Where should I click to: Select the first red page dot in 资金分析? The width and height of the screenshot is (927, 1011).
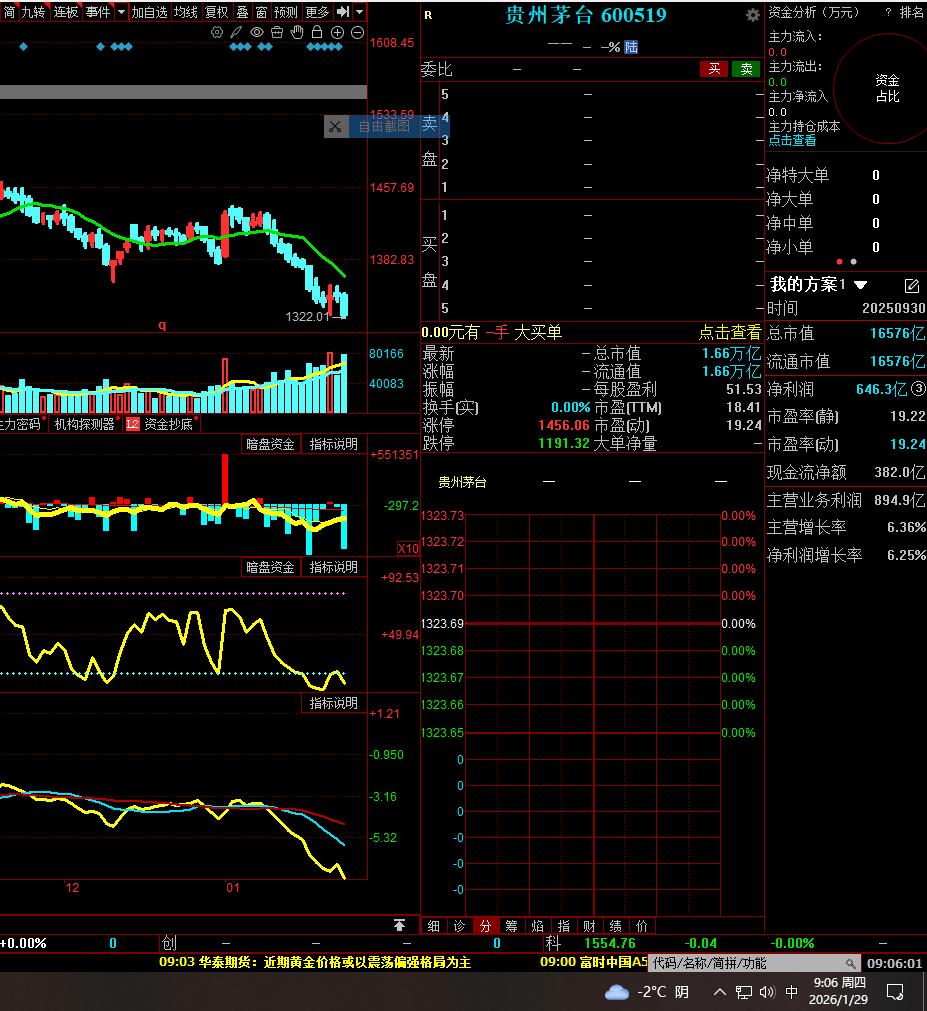point(839,262)
